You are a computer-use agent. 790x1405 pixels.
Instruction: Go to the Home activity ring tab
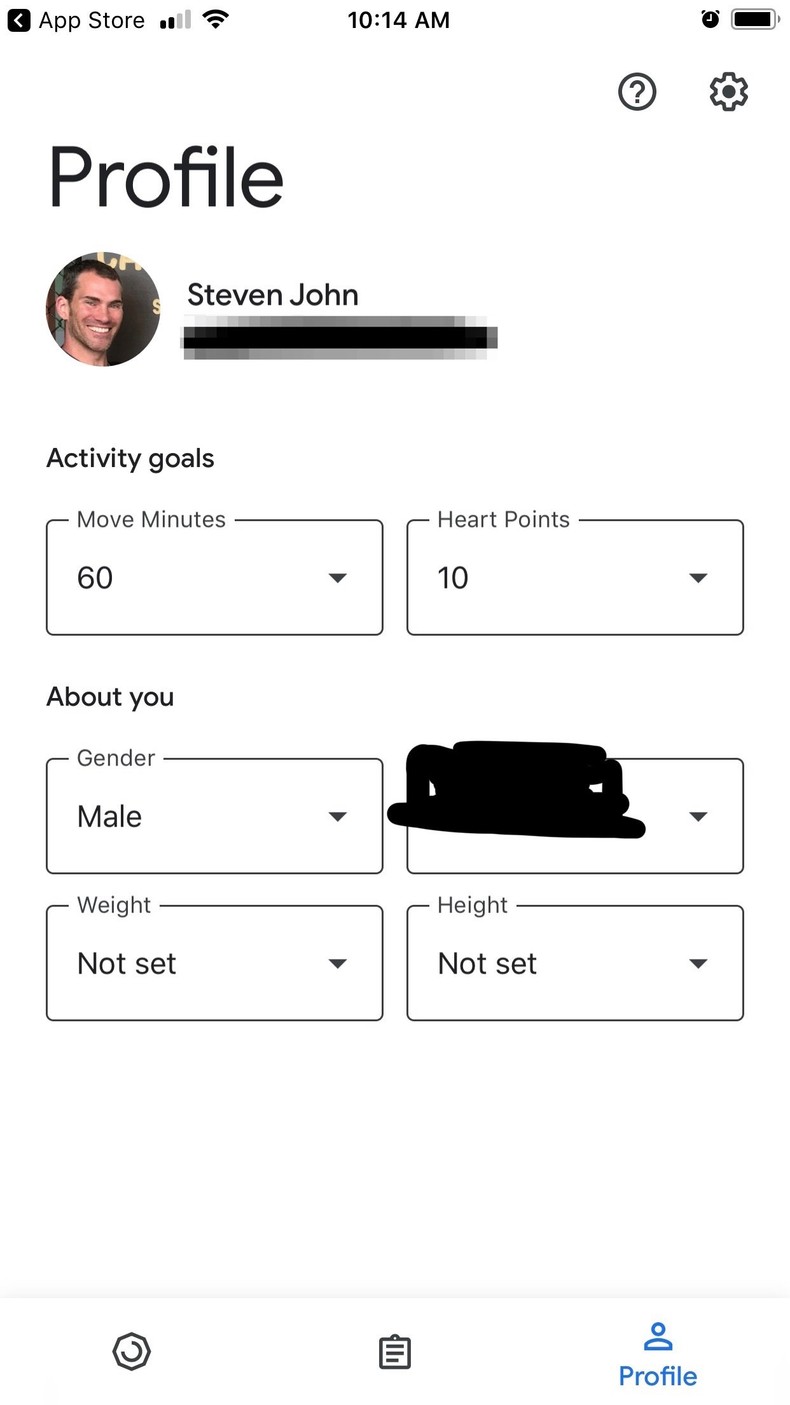point(131,1351)
